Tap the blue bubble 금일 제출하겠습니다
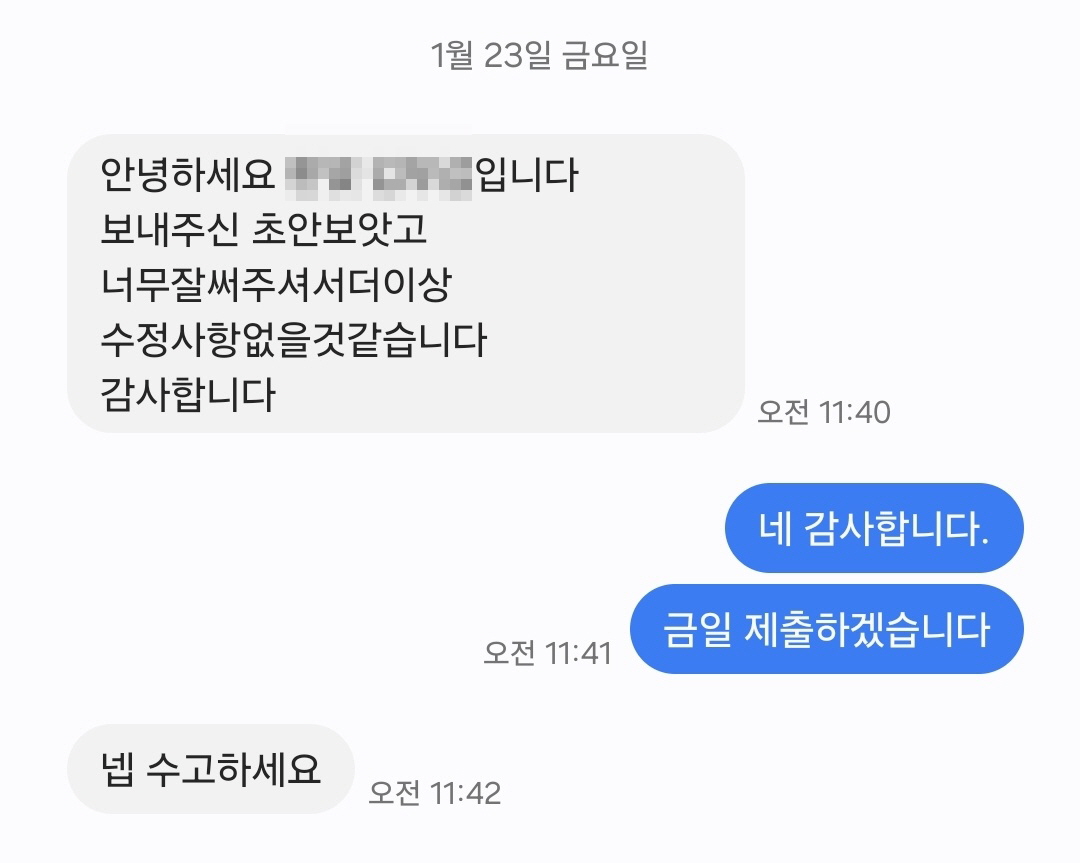Screen dimensions: 1080x863 click(x=827, y=629)
